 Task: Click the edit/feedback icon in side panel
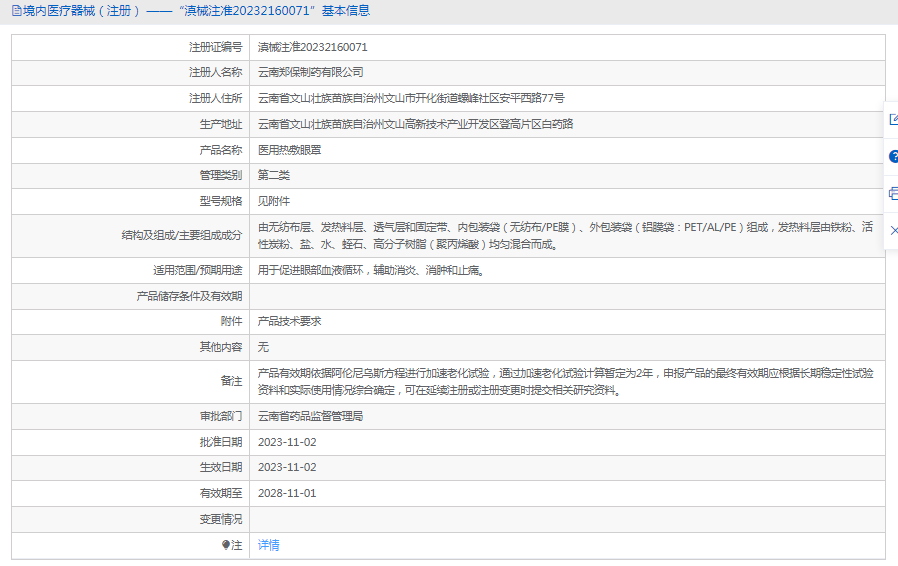[893, 119]
